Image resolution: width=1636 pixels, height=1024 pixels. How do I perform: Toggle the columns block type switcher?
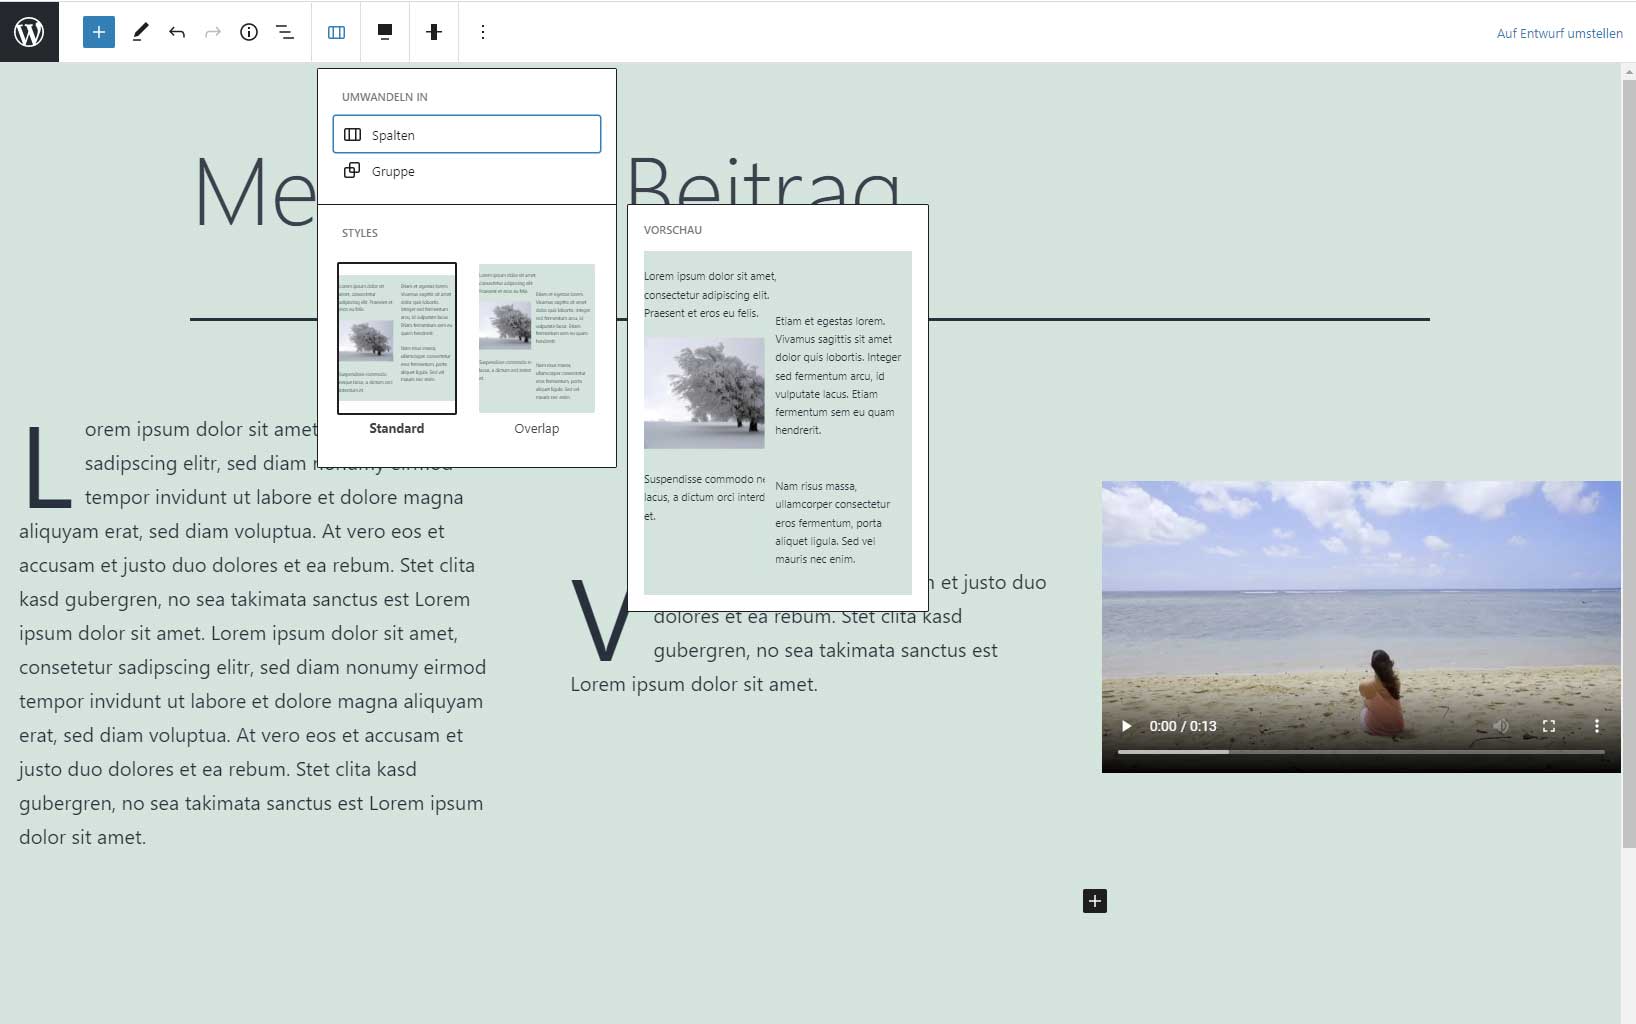pyautogui.click(x=336, y=32)
